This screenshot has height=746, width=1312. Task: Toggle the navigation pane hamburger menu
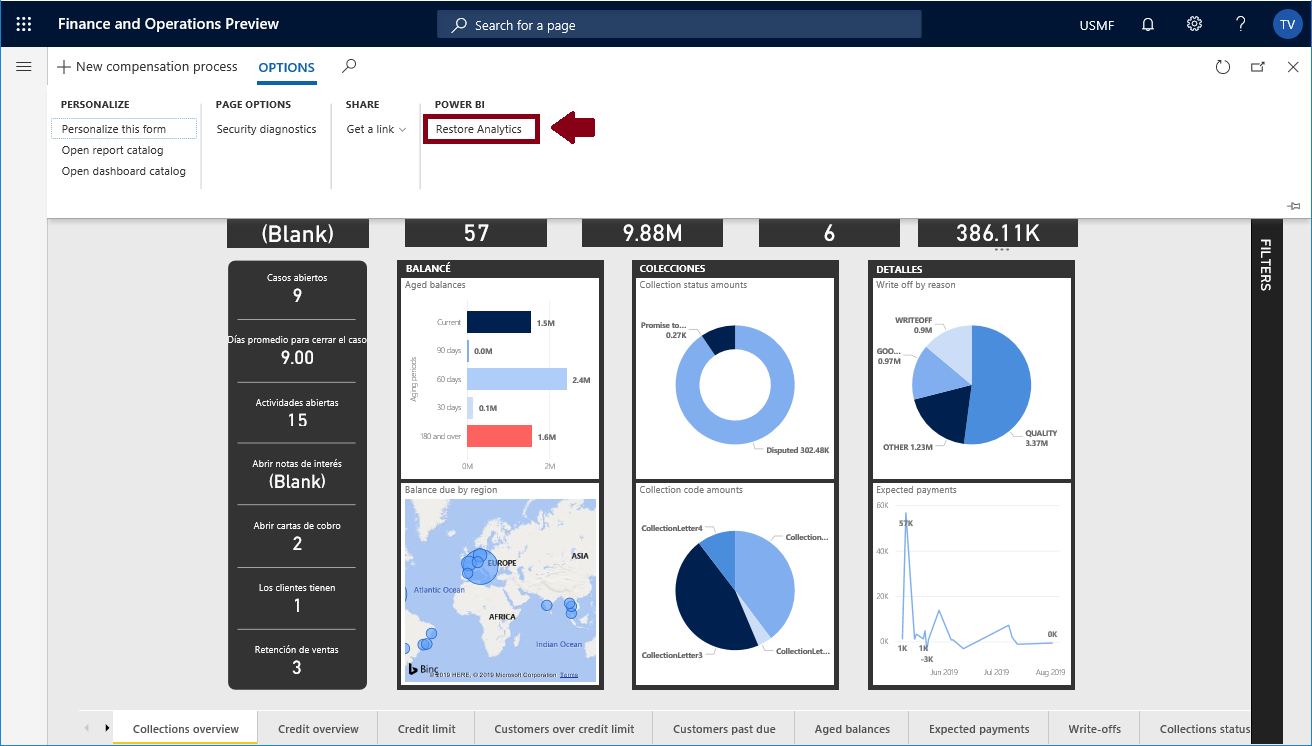pos(24,66)
